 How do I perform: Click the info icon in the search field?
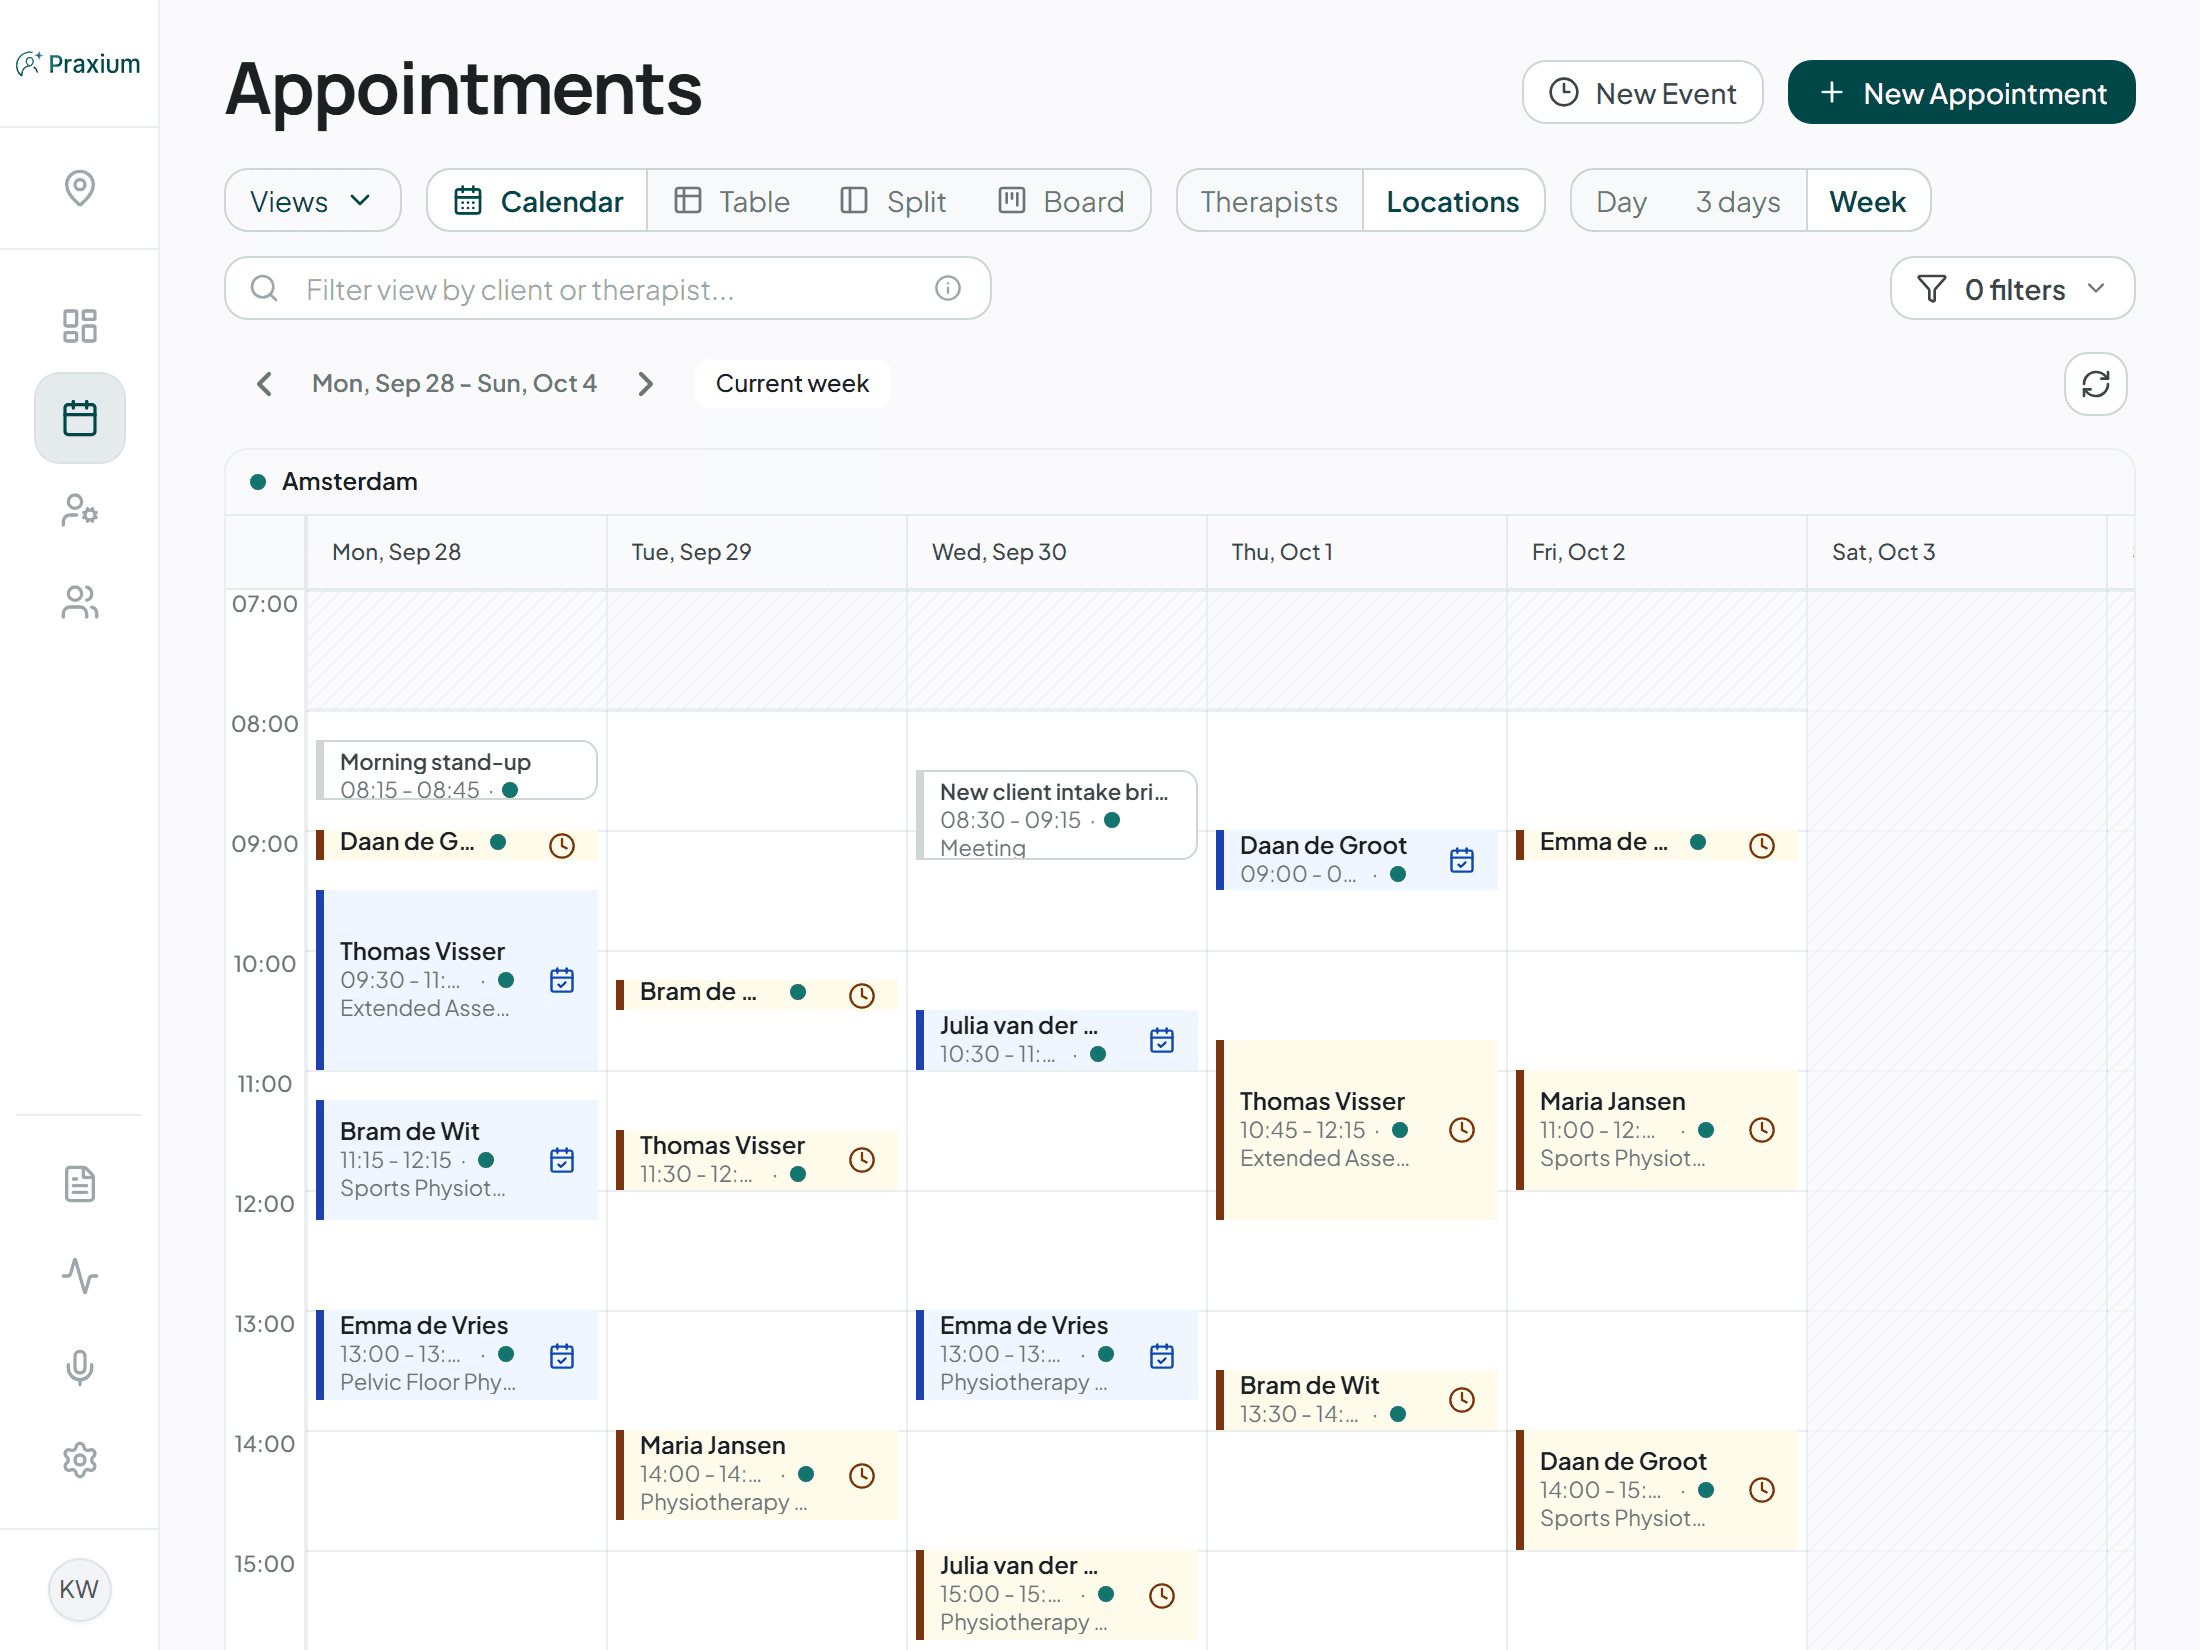point(947,289)
